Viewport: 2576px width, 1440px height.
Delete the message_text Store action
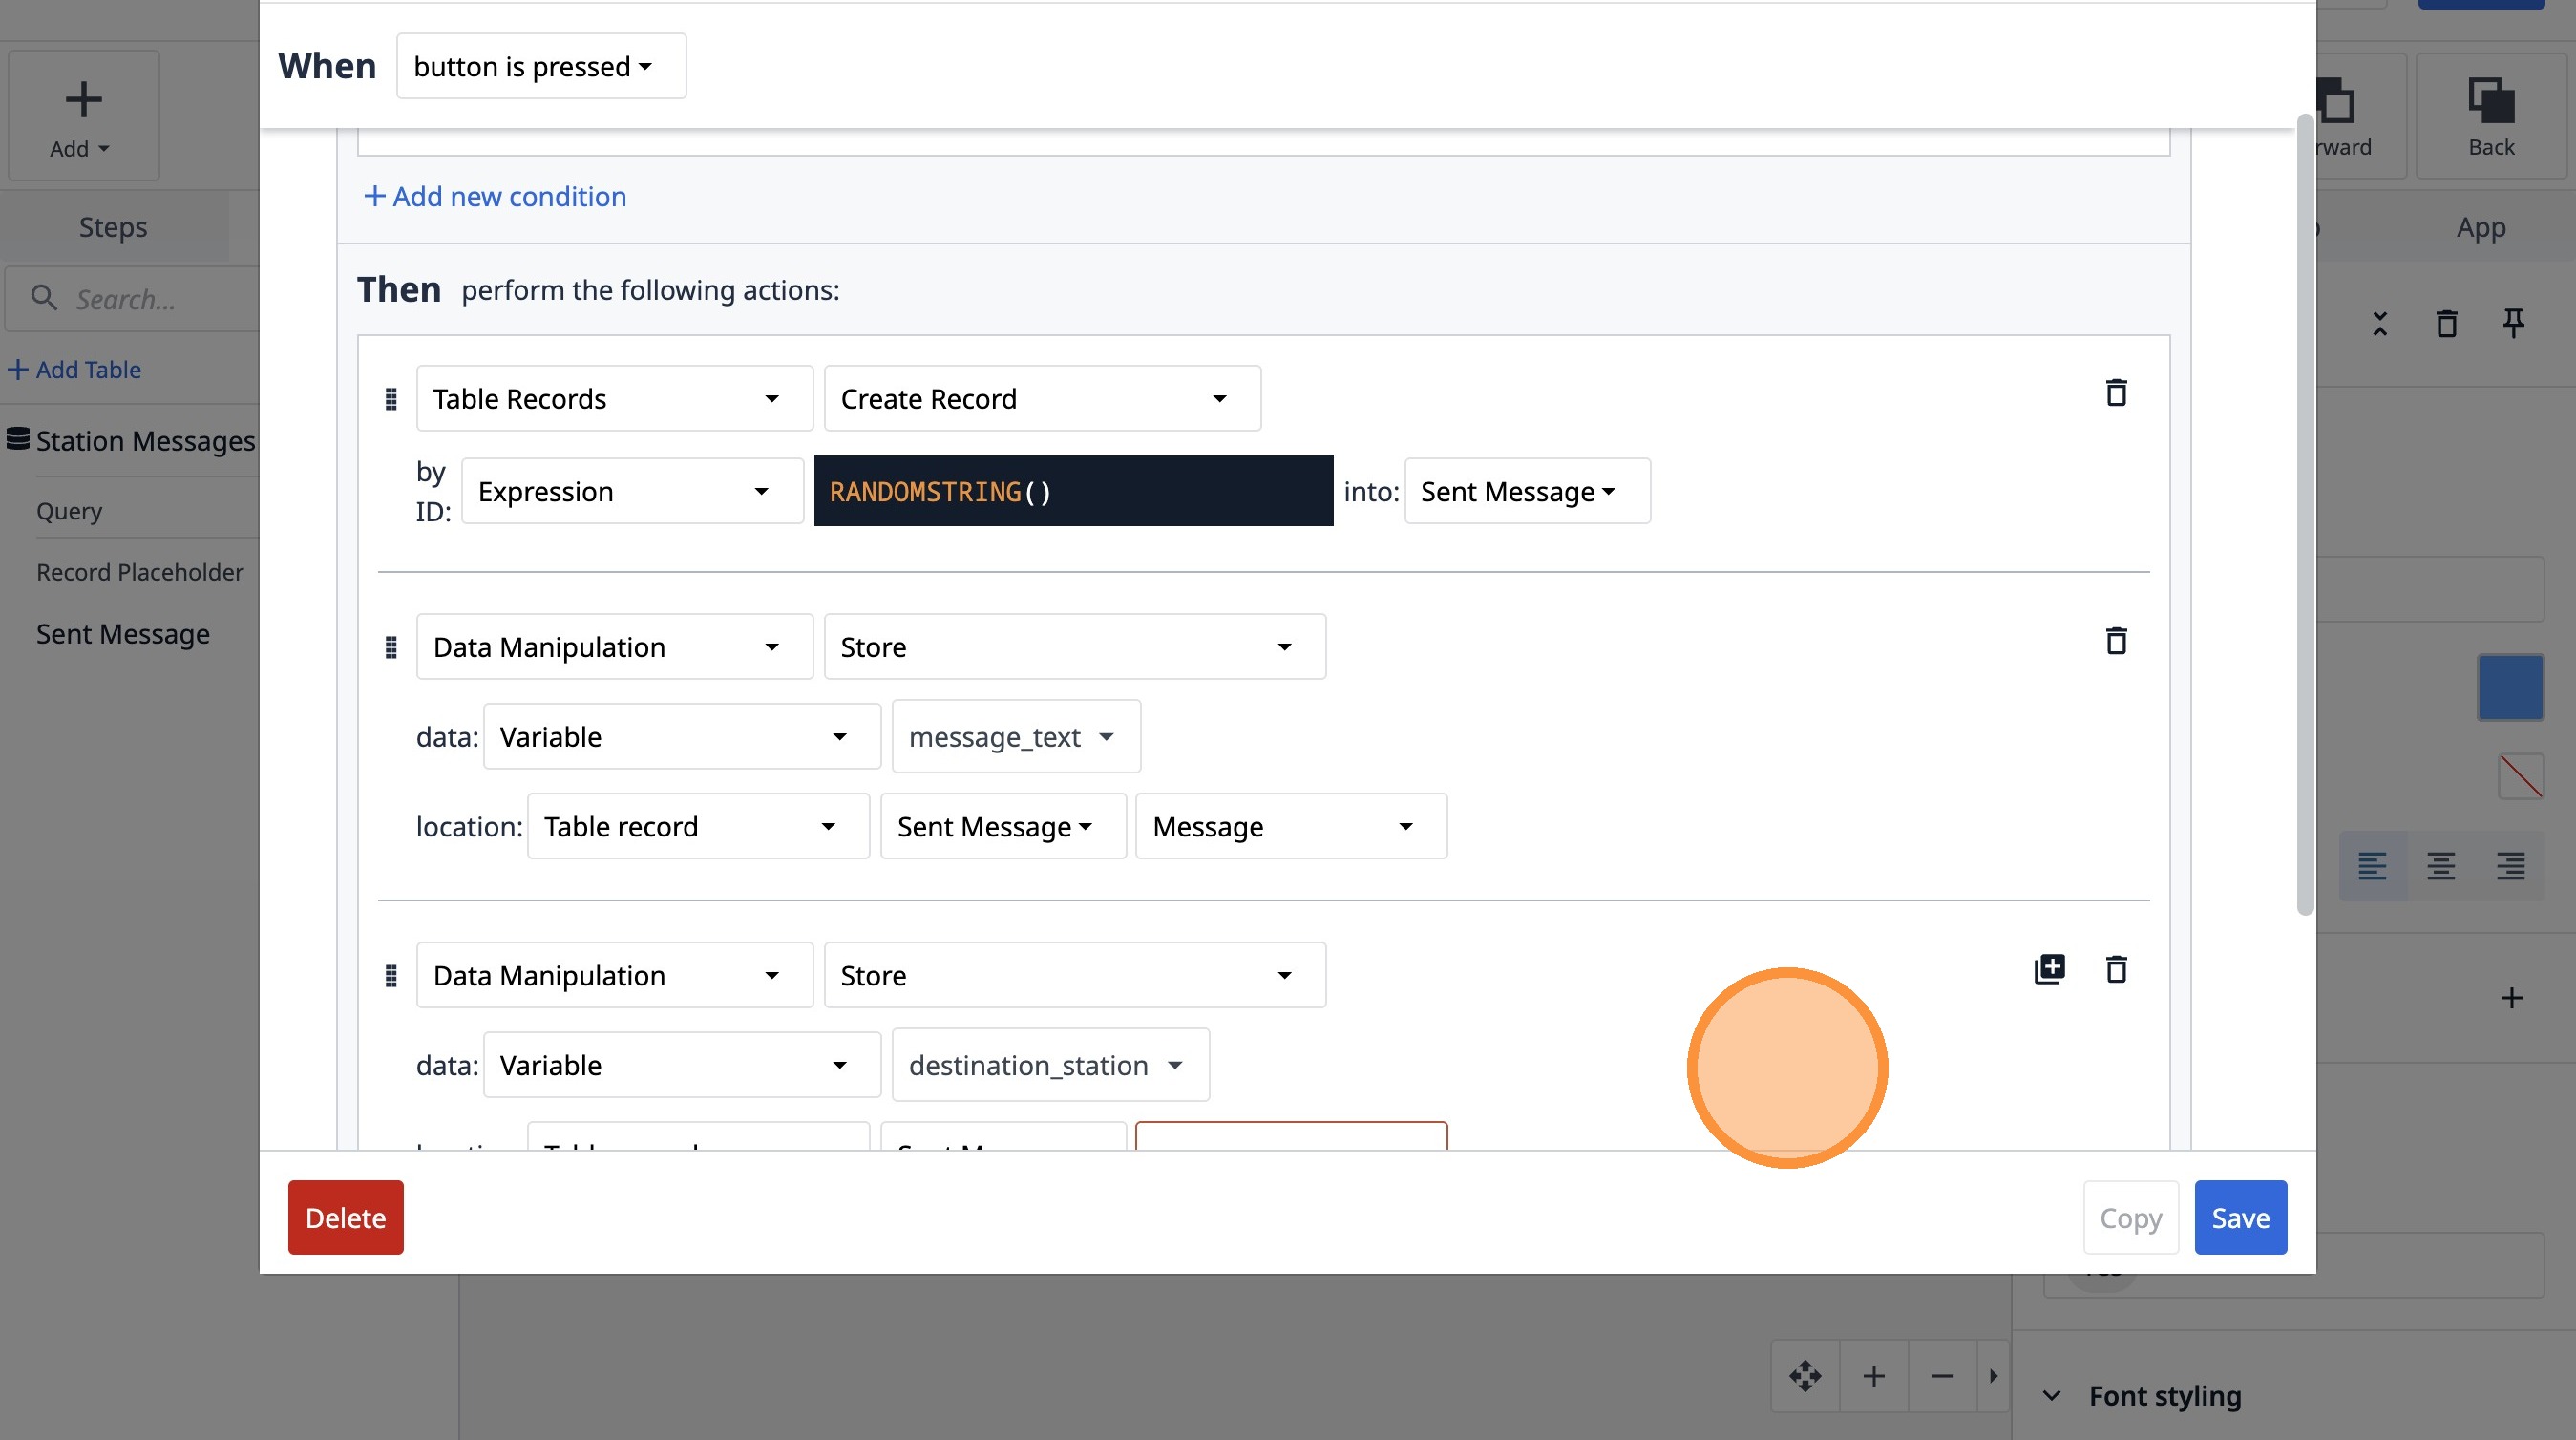(2116, 641)
